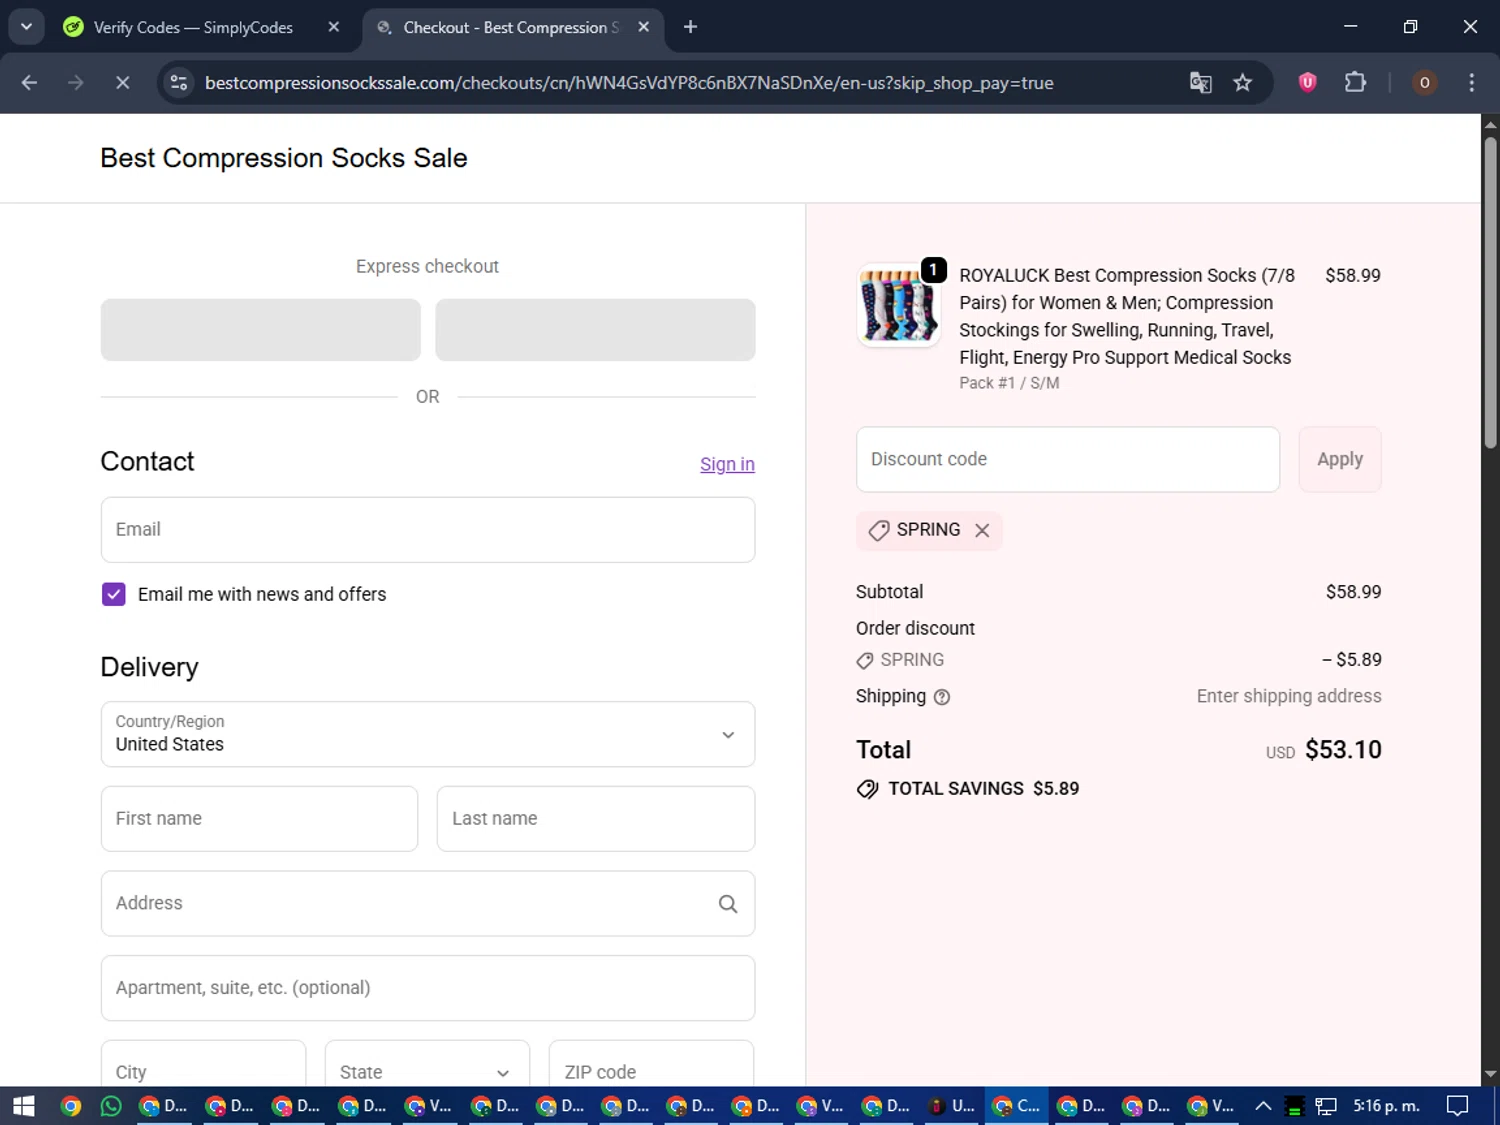Go back to the previous page
This screenshot has width=1500, height=1125.
point(29,83)
